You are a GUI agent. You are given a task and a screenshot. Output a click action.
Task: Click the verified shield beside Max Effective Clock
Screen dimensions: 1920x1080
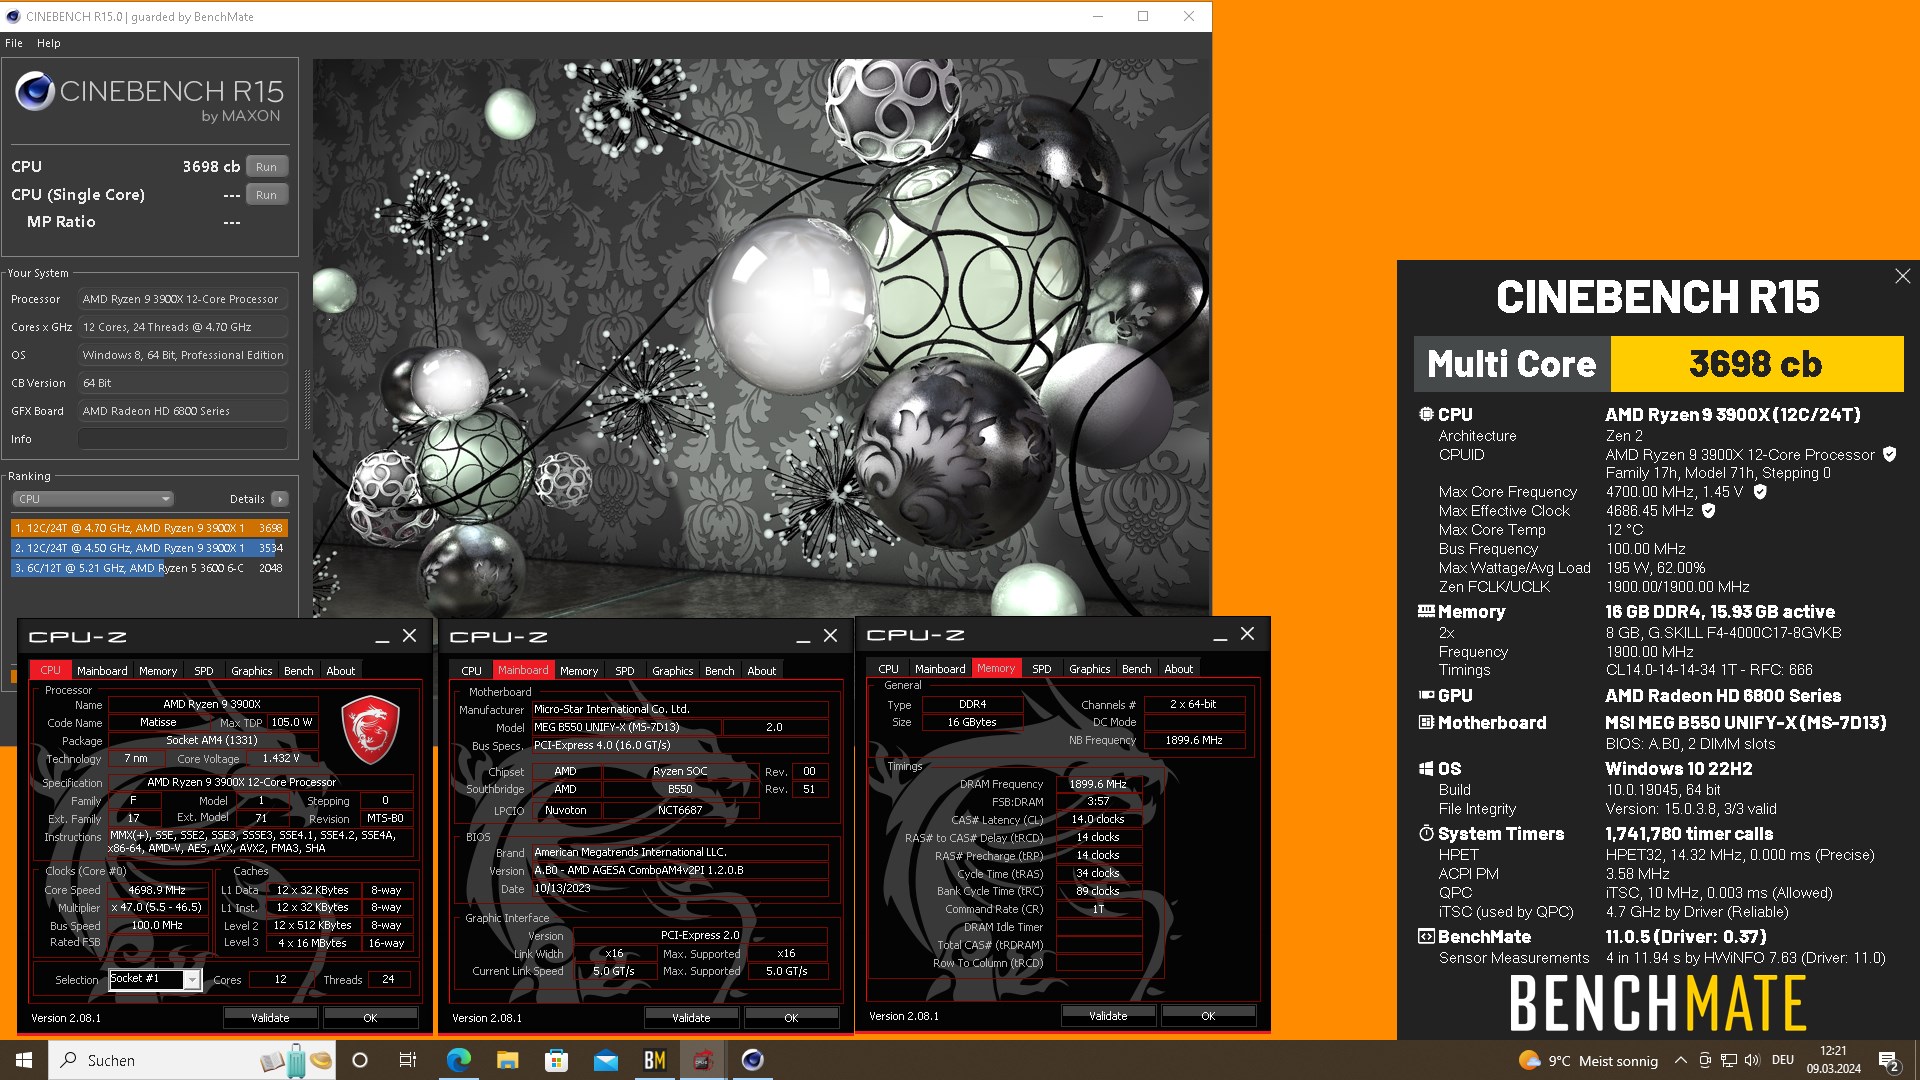(1709, 511)
